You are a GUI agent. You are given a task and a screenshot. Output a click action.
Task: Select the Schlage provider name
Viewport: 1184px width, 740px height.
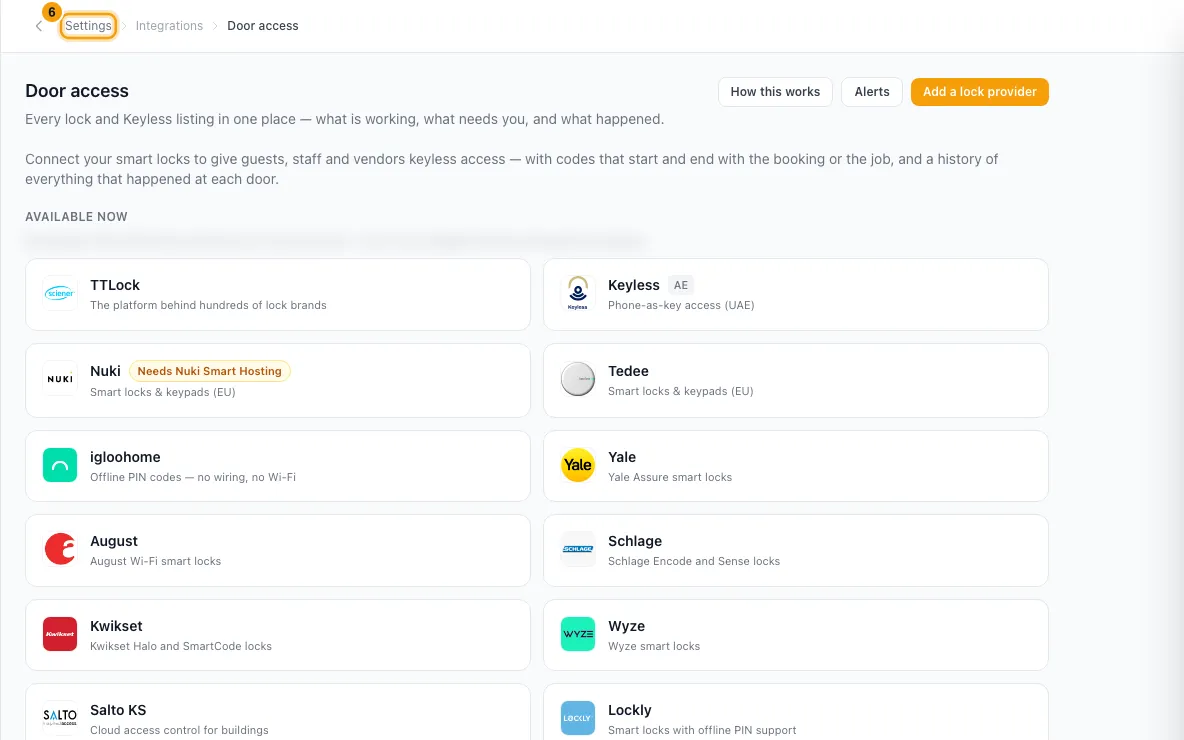coord(635,541)
